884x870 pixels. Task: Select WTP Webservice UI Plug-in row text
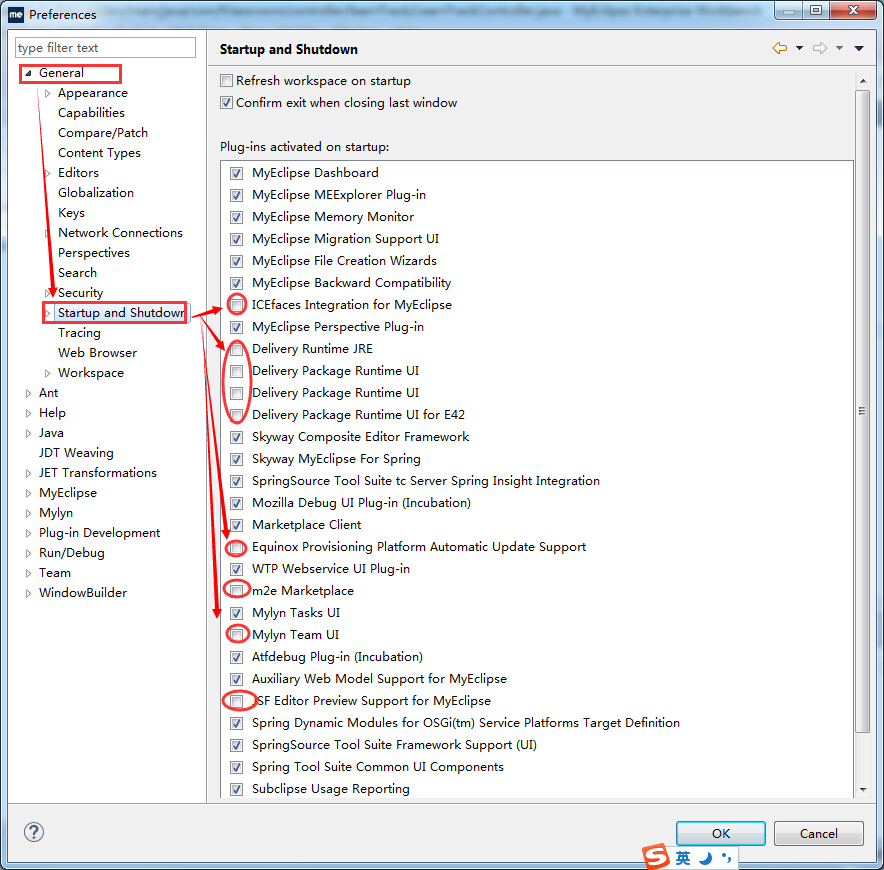point(330,569)
